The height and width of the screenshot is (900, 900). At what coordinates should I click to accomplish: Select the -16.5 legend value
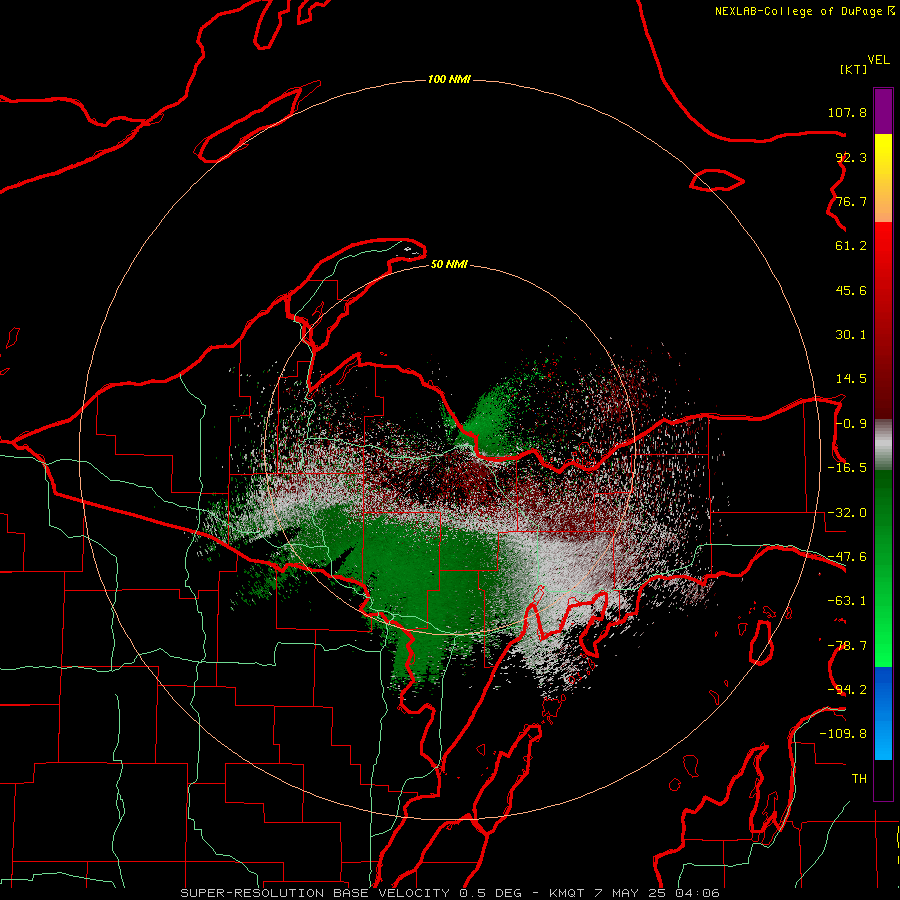tap(847, 468)
